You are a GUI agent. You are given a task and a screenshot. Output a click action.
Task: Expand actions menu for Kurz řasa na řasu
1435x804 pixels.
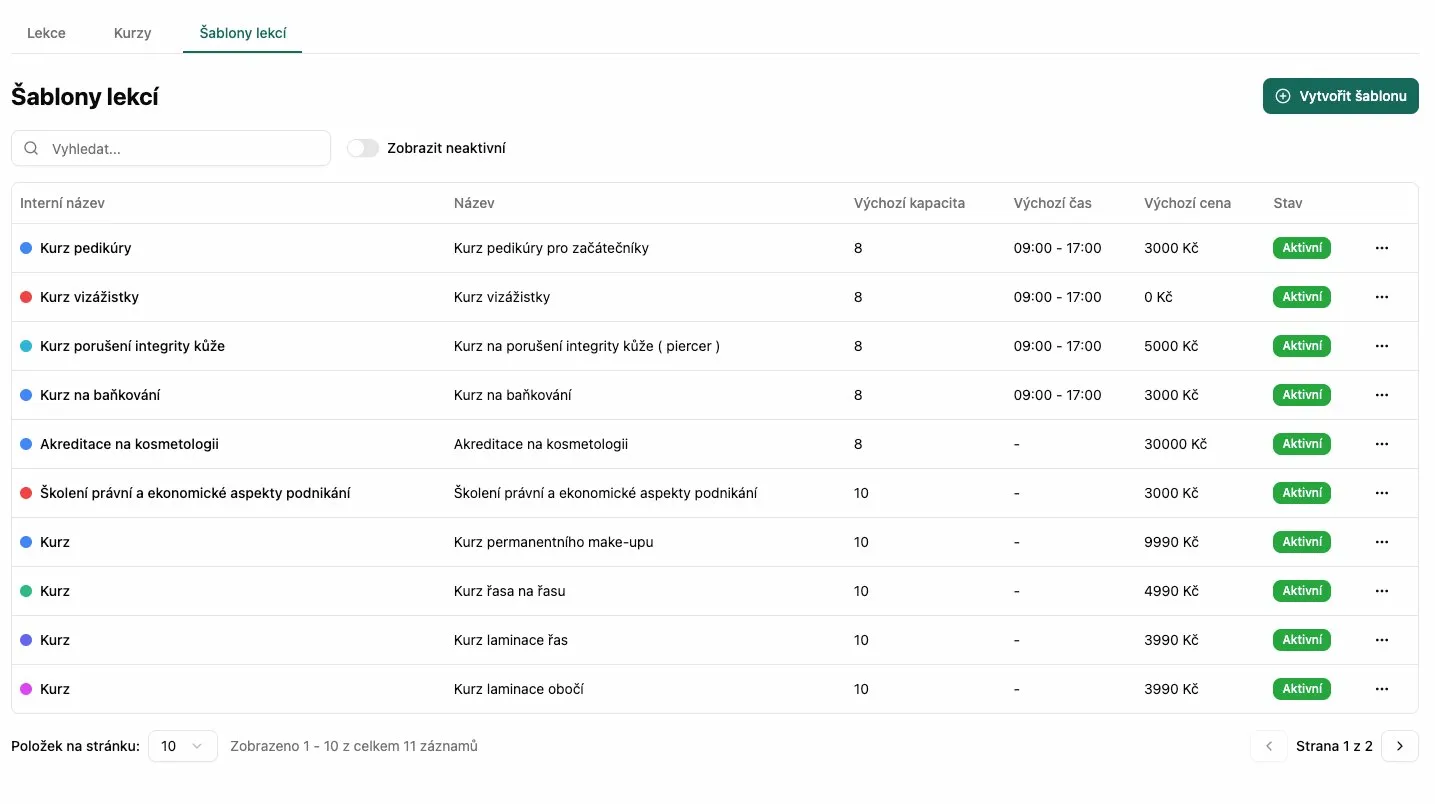pyautogui.click(x=1381, y=591)
